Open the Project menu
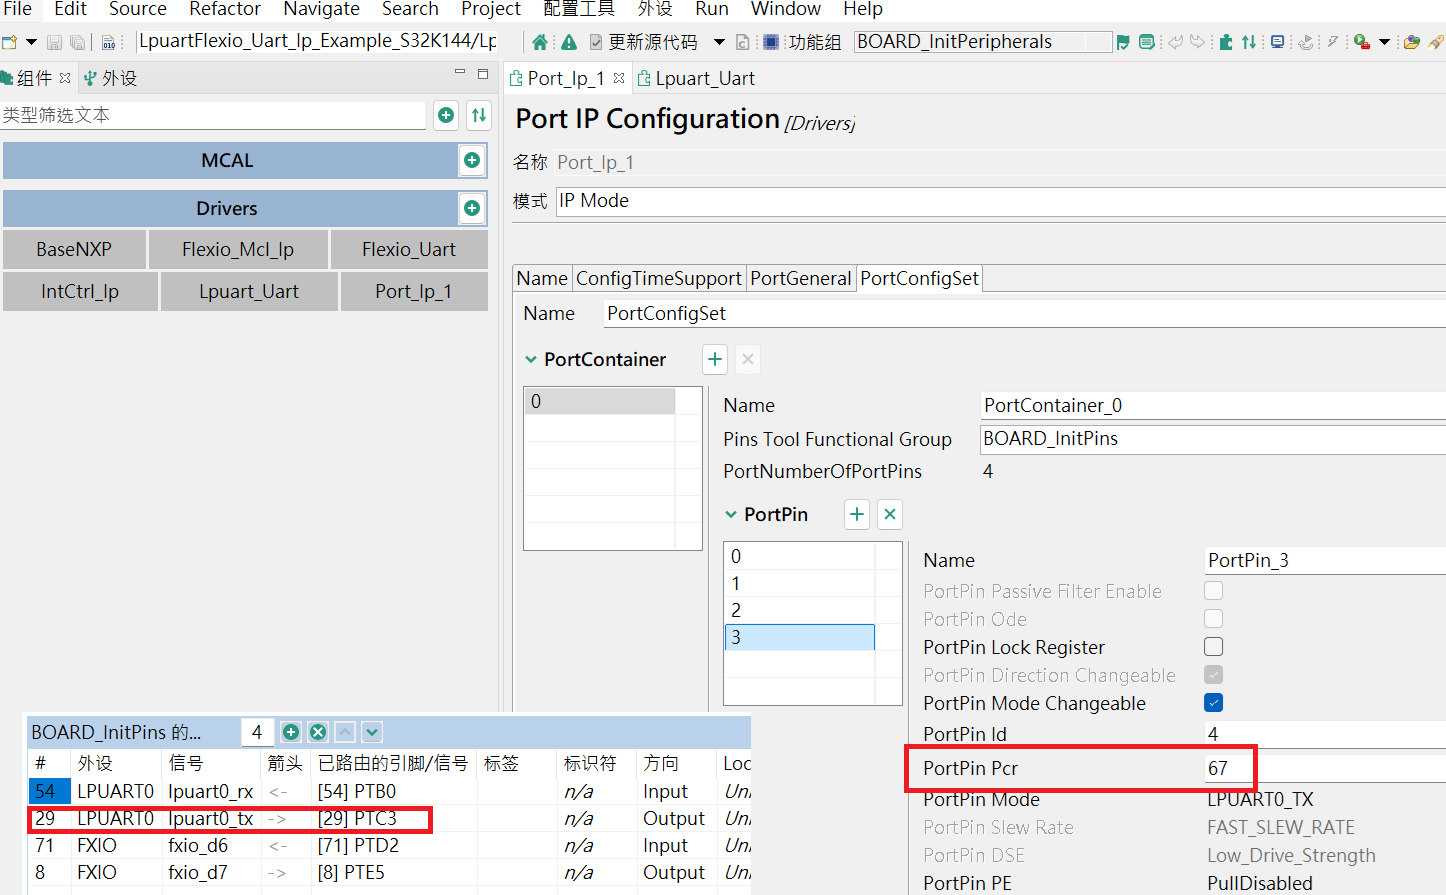The width and height of the screenshot is (1446, 895). (x=491, y=9)
